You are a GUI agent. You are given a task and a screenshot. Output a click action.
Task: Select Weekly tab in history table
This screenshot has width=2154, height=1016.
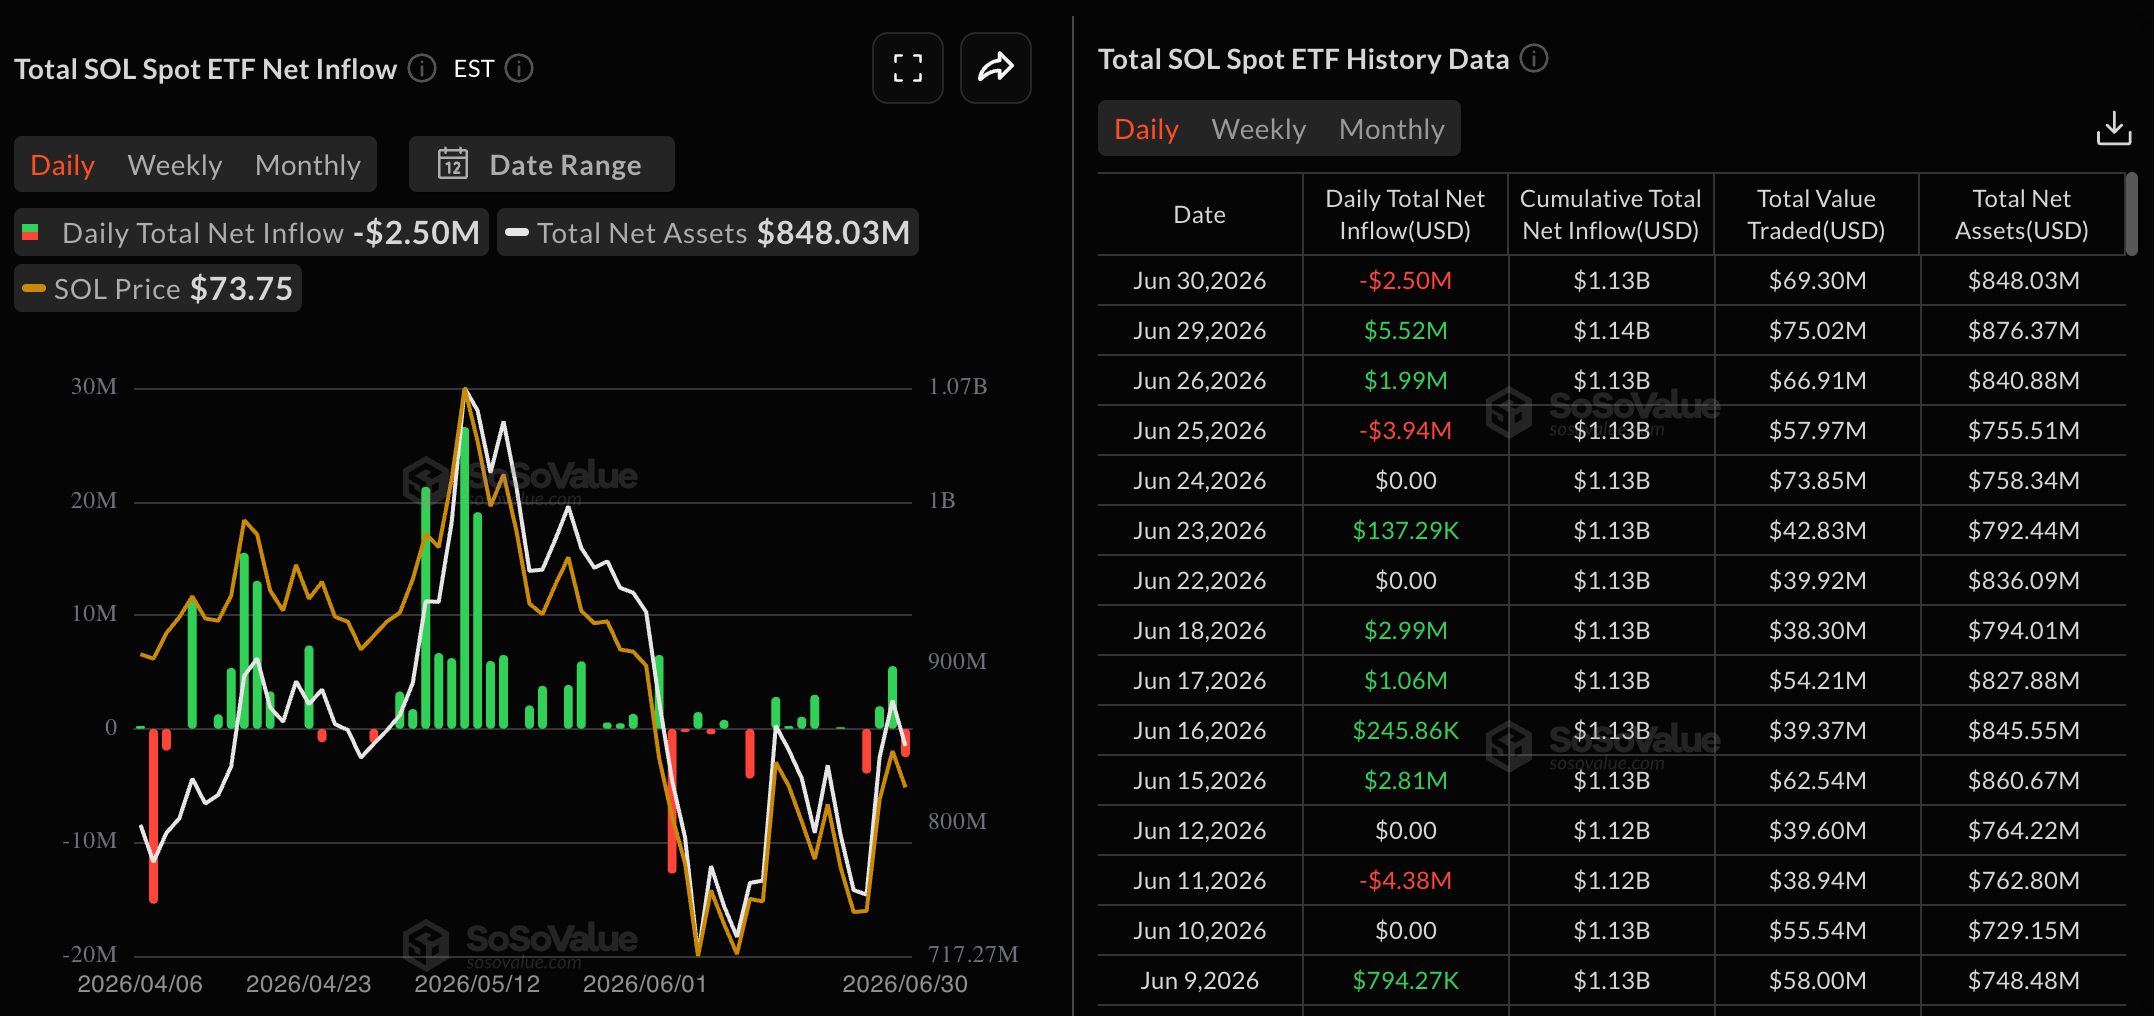click(1259, 129)
